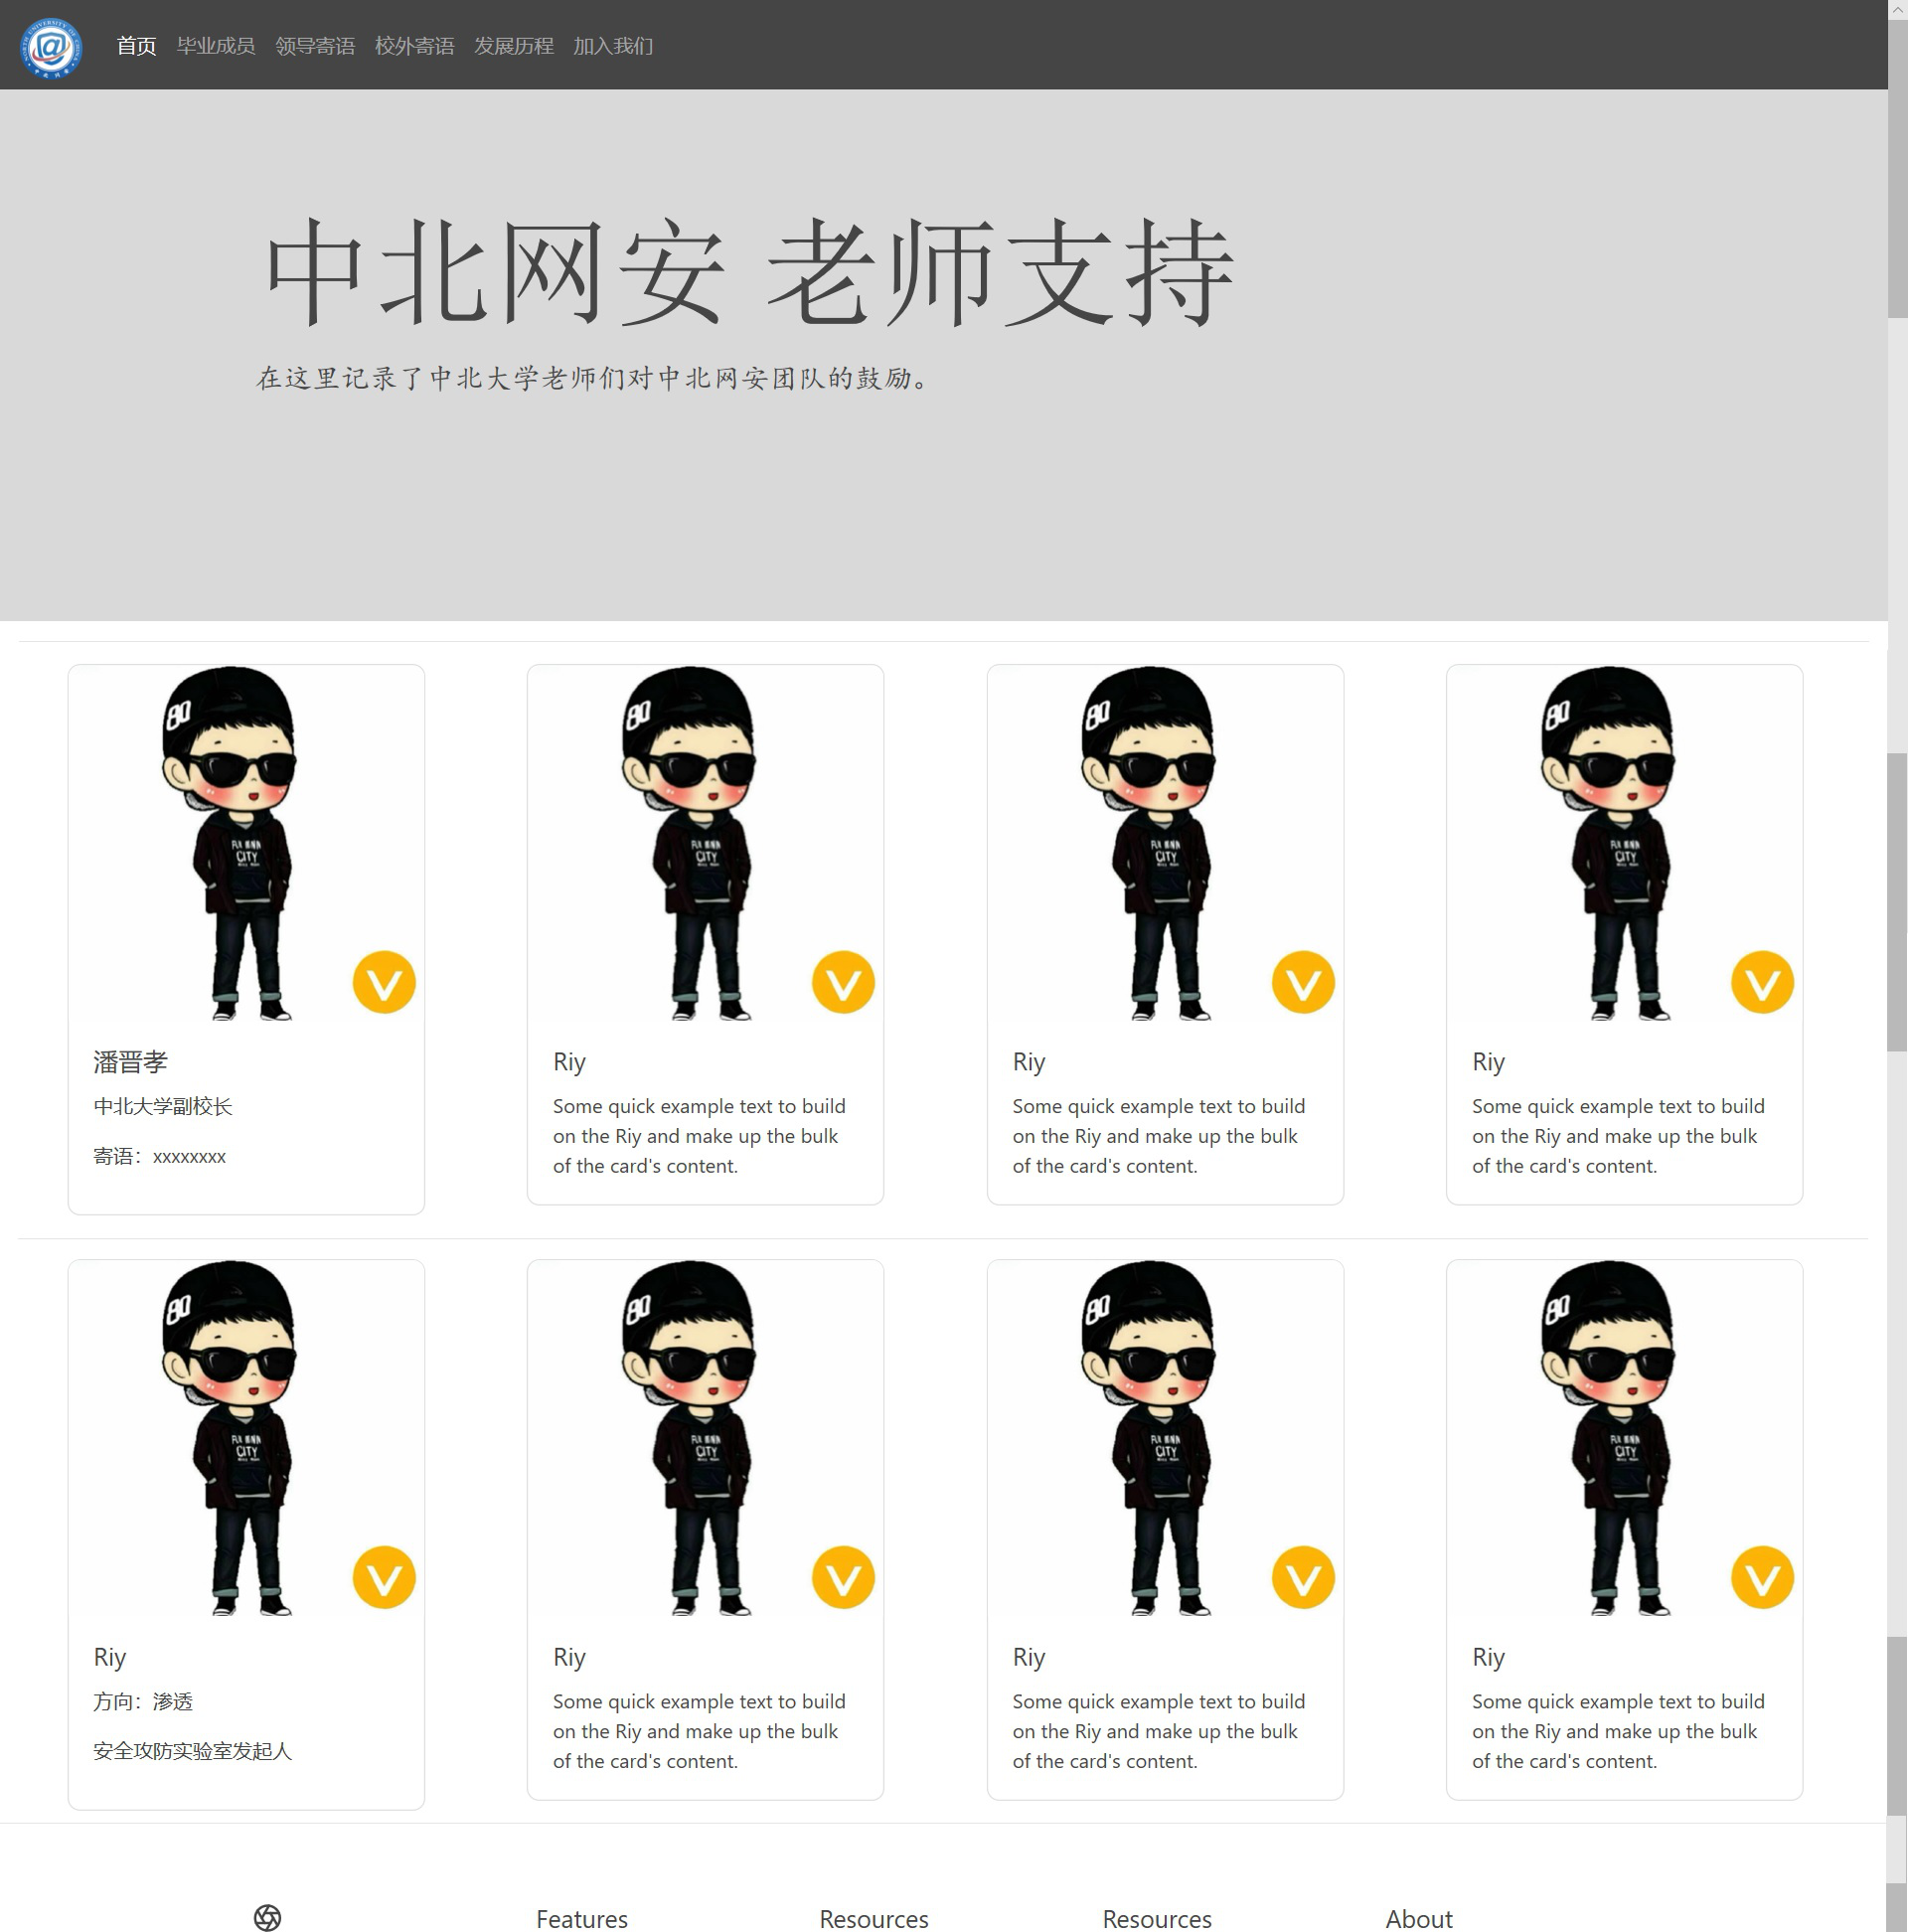The image size is (1908, 1932).
Task: Click the Features footer heading
Action: (x=582, y=1918)
